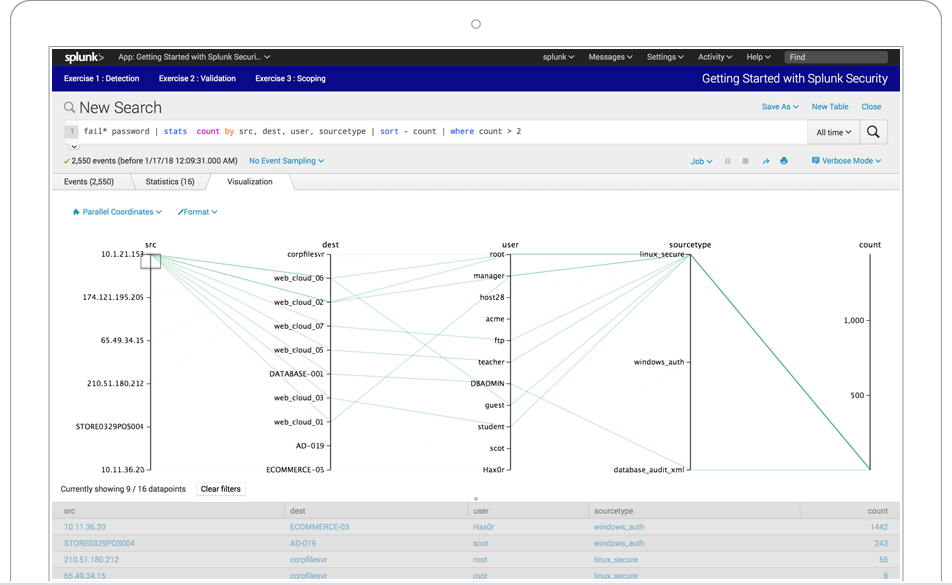Click the DATABASE-001 axis label

296,374
